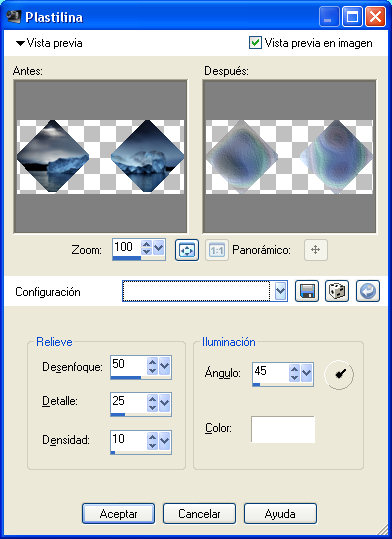Image resolution: width=392 pixels, height=539 pixels.
Task: Randomize parameters with the dice icon
Action: [337, 291]
